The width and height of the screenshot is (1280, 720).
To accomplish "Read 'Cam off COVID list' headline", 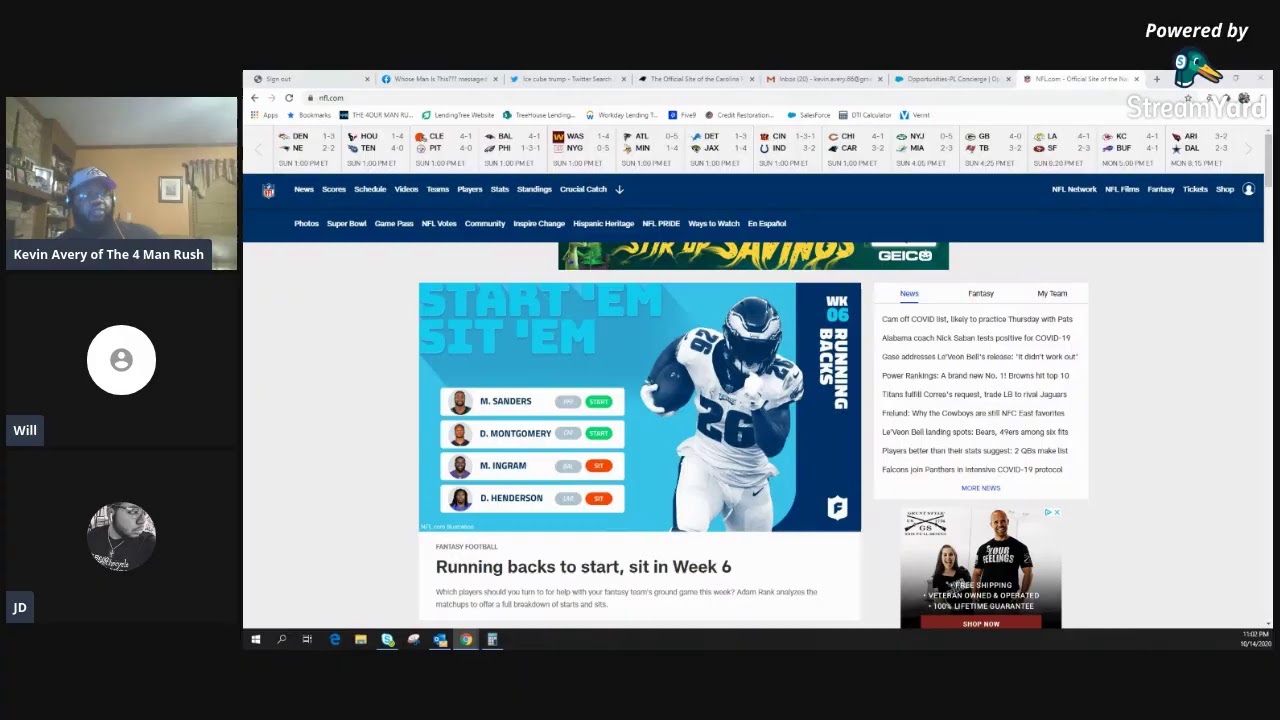I will point(977,319).
